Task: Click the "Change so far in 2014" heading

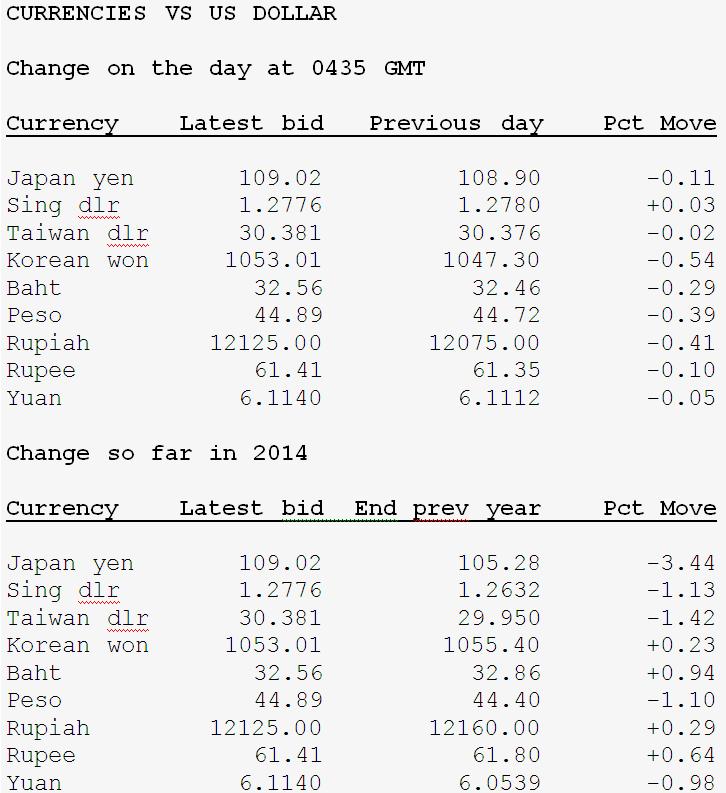Action: tap(157, 454)
